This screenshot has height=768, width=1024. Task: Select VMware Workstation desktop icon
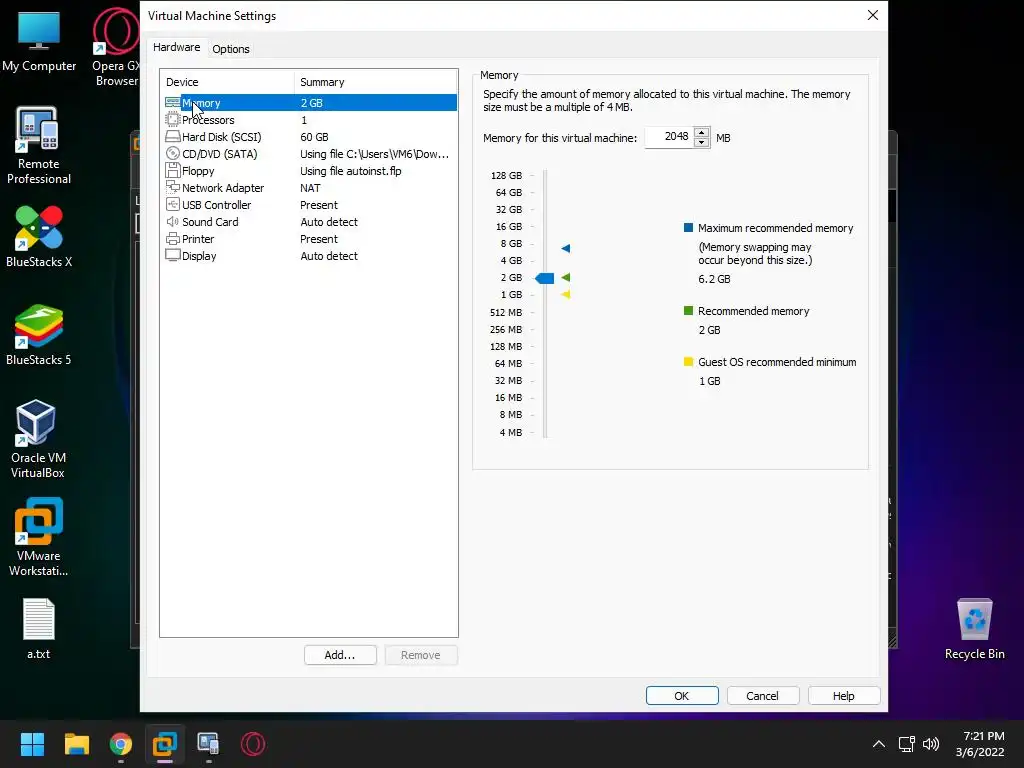39,537
